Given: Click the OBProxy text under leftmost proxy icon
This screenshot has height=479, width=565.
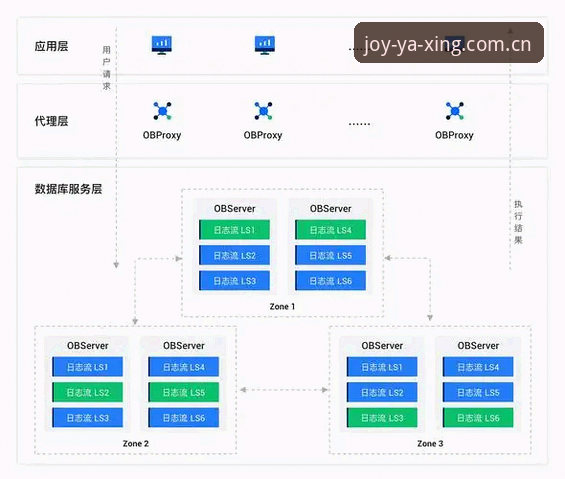Looking at the screenshot, I should (x=162, y=136).
